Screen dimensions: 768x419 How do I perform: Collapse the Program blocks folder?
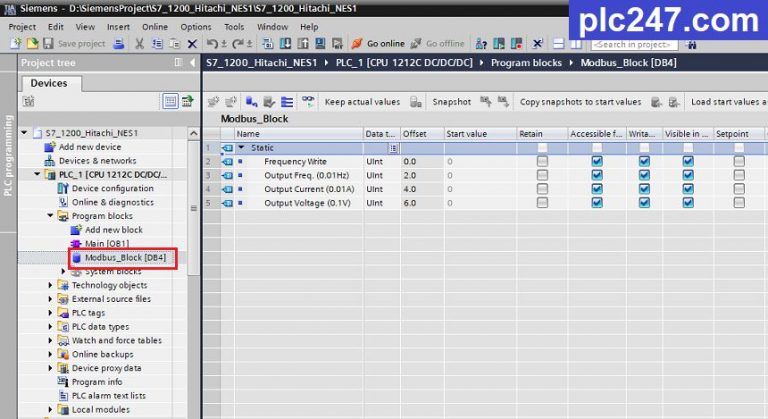pyautogui.click(x=50, y=216)
